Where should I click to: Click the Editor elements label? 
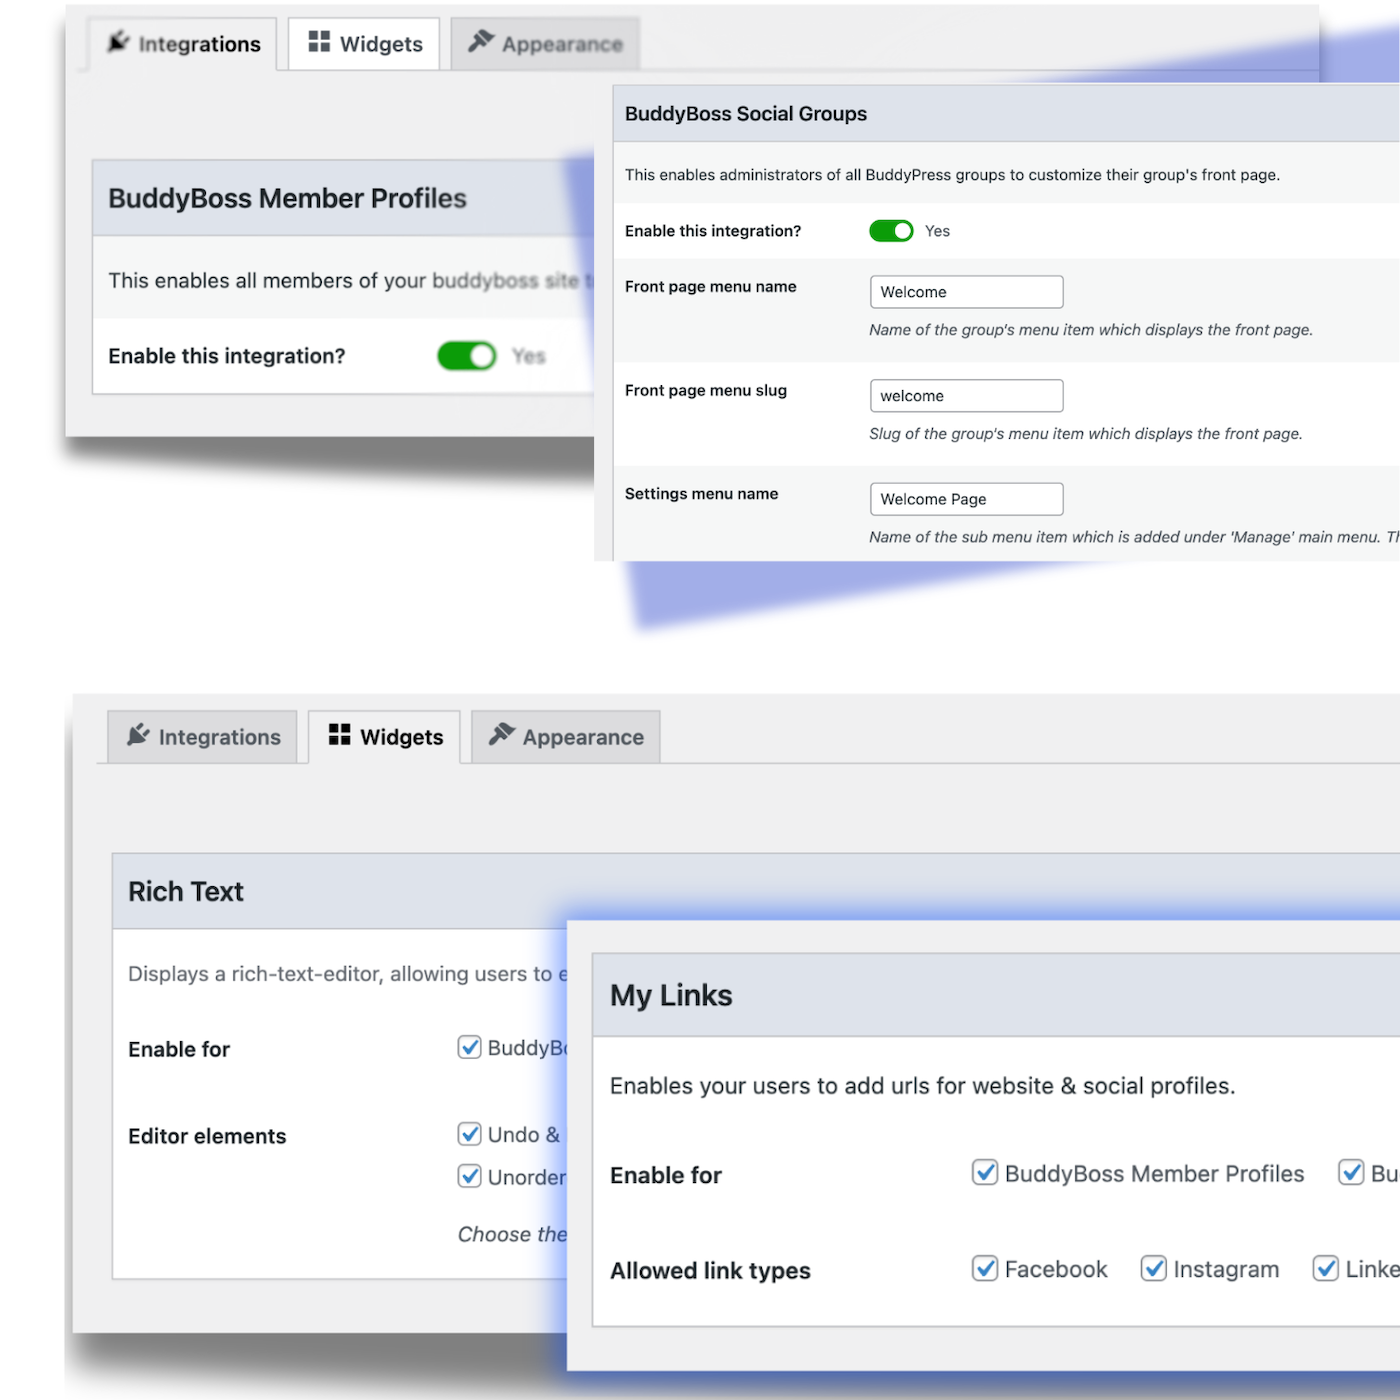pyautogui.click(x=207, y=1136)
